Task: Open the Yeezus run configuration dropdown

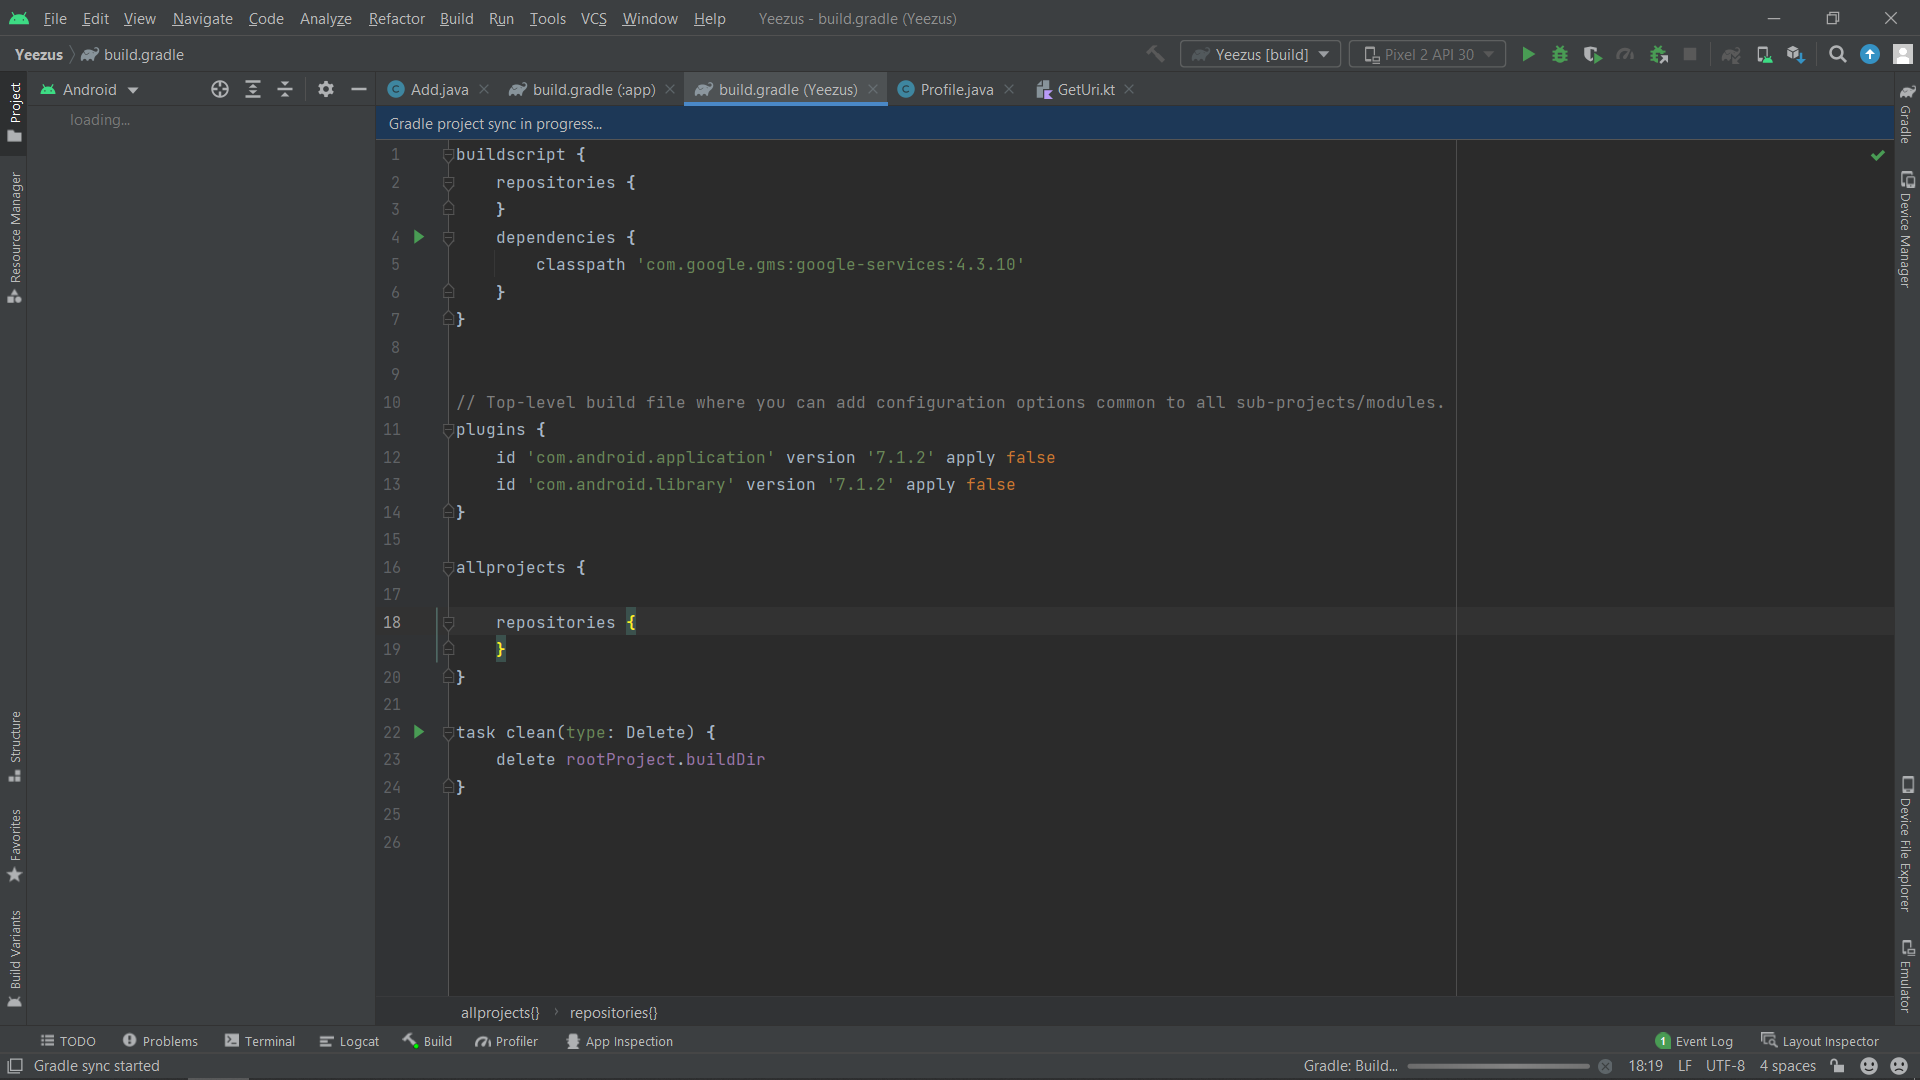Action: [x=1259, y=54]
